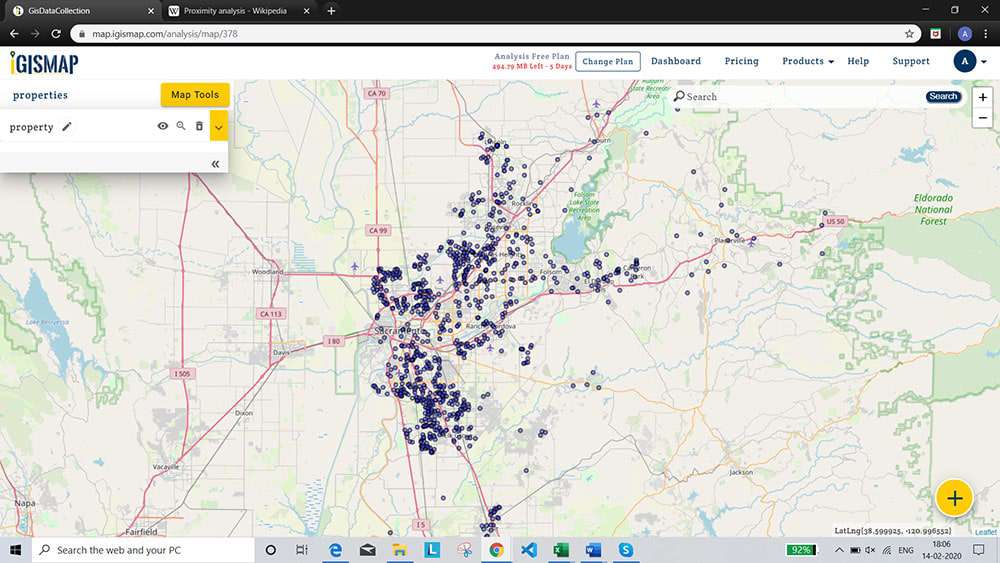The image size is (1000, 563).
Task: Open Chrome's three-dot menu
Action: pos(985,34)
